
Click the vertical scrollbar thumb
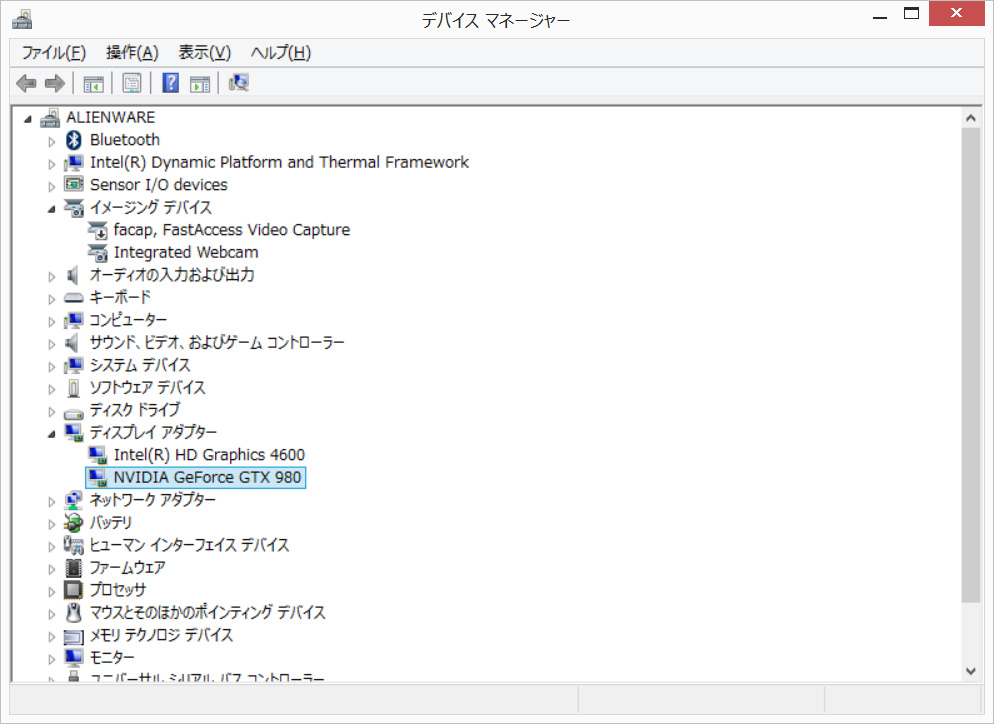pos(971,365)
